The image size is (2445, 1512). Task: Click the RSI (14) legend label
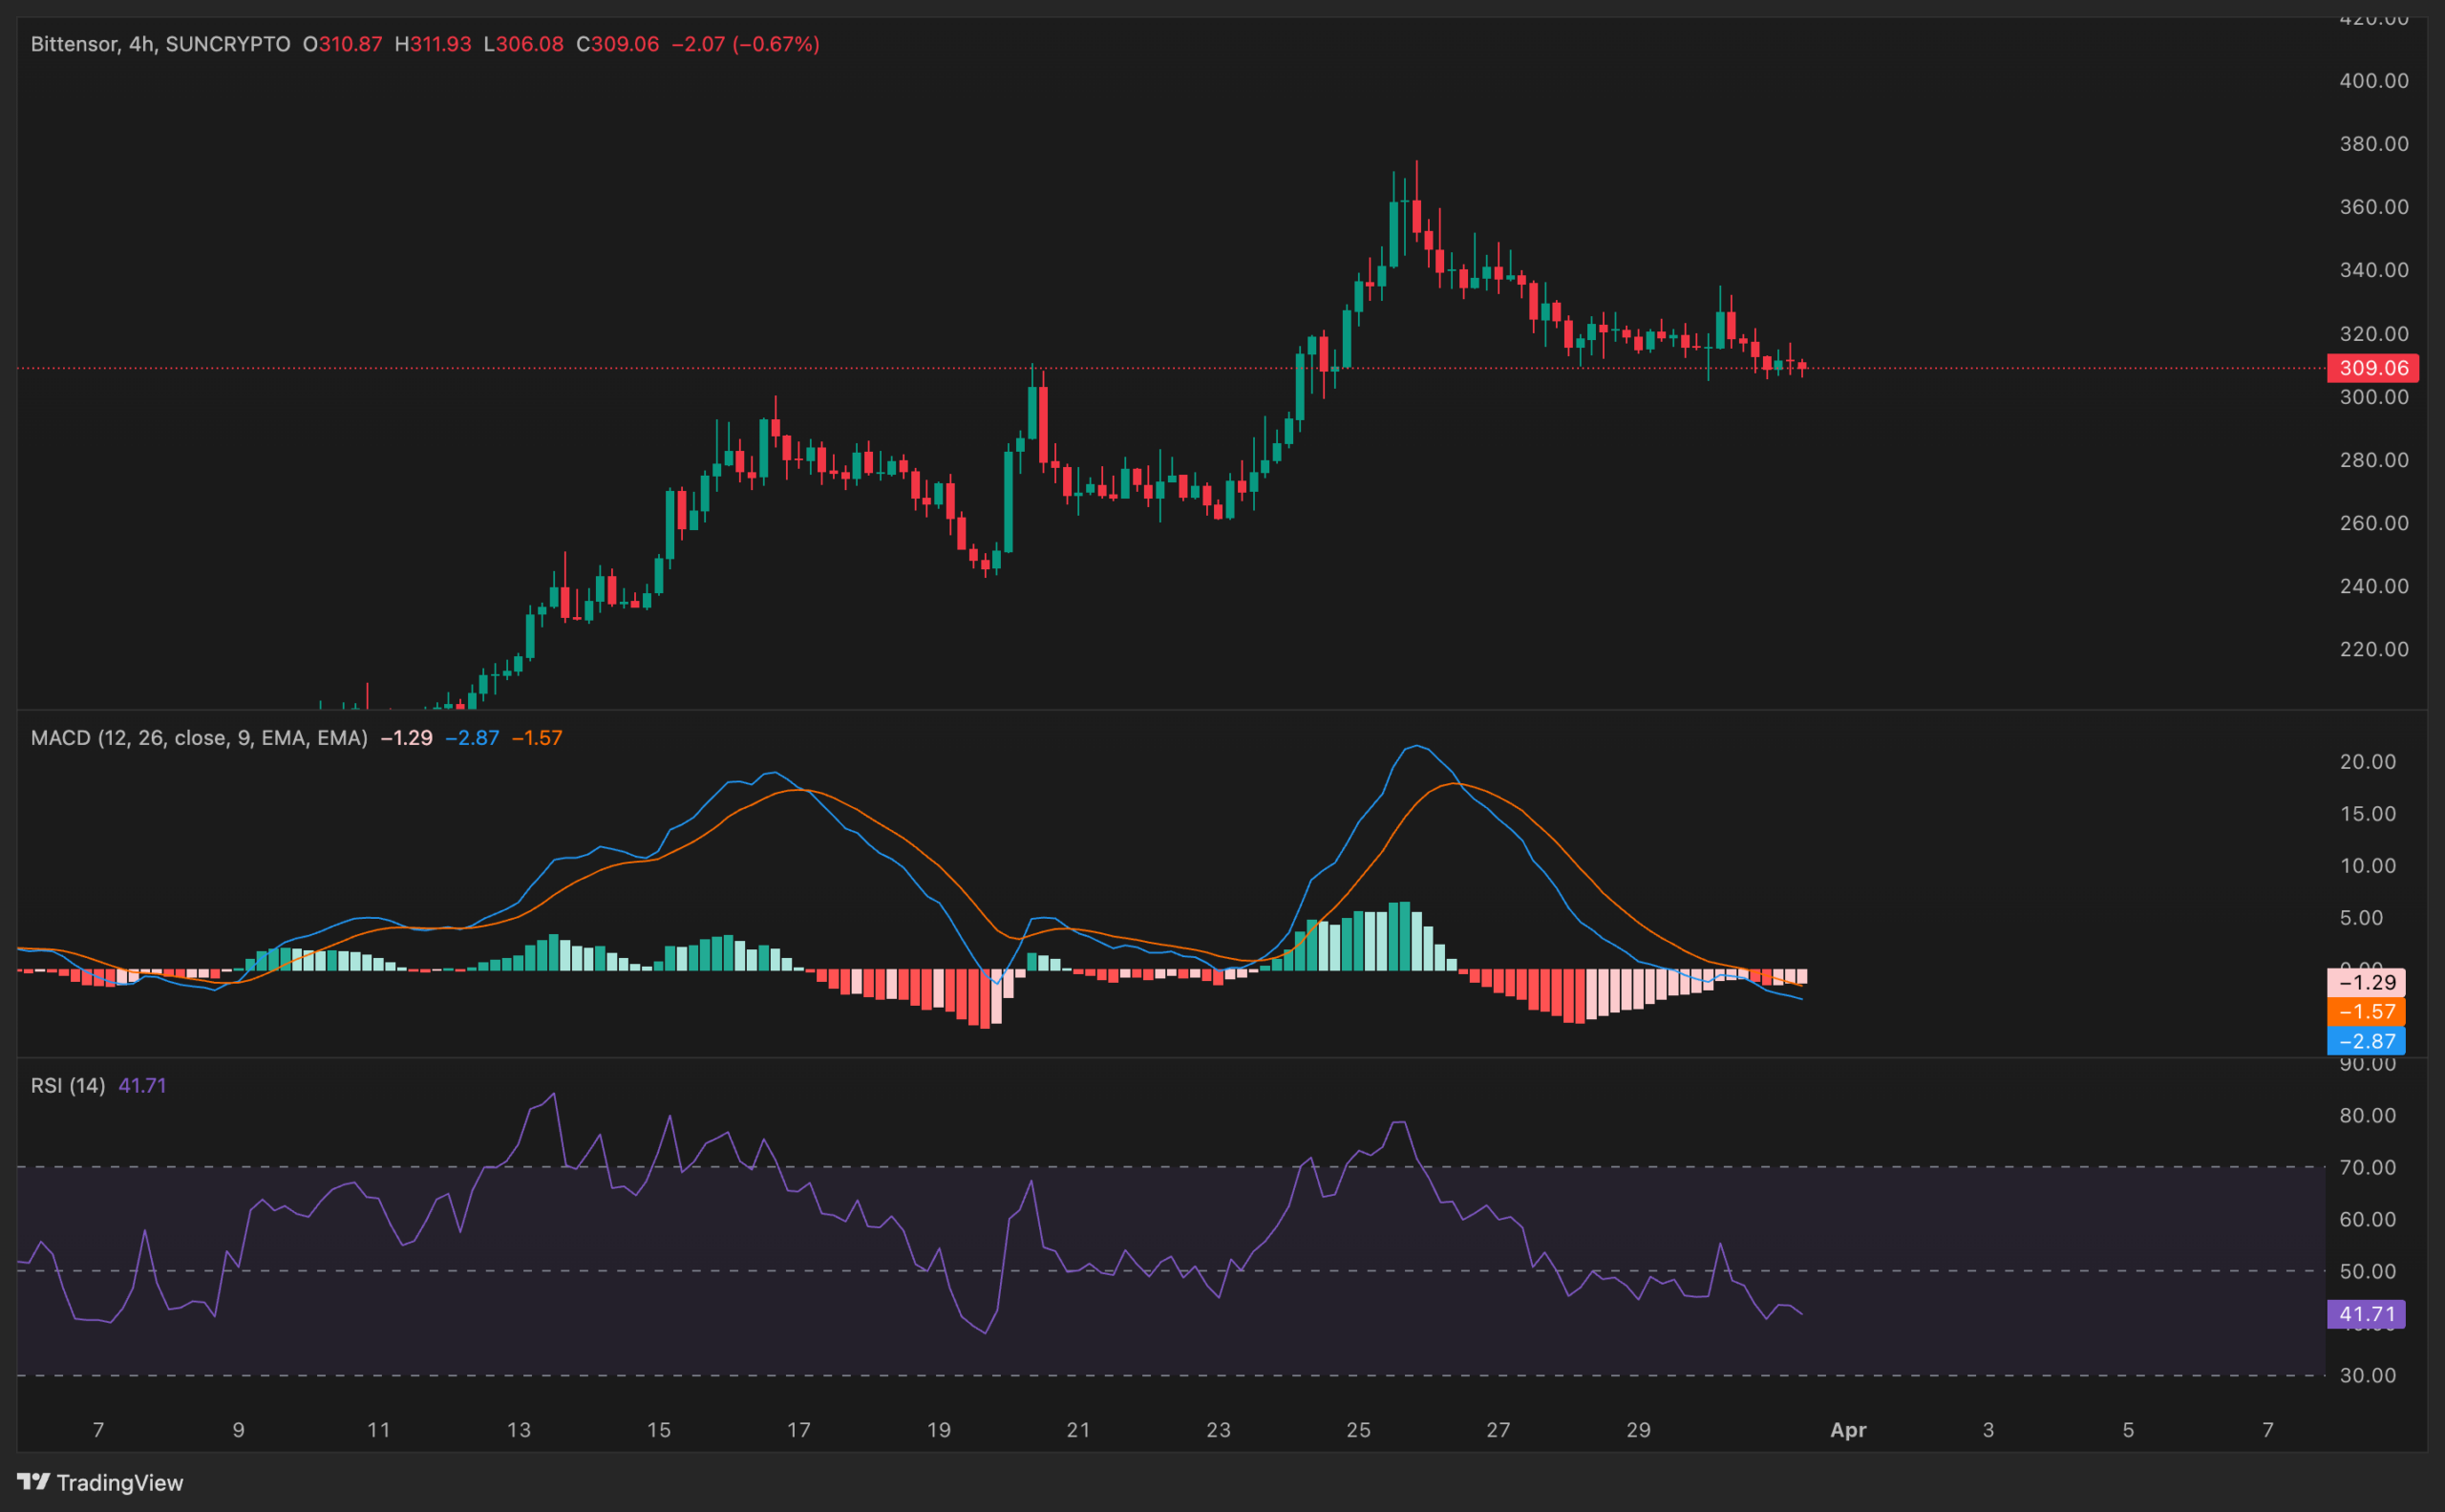[x=67, y=1085]
